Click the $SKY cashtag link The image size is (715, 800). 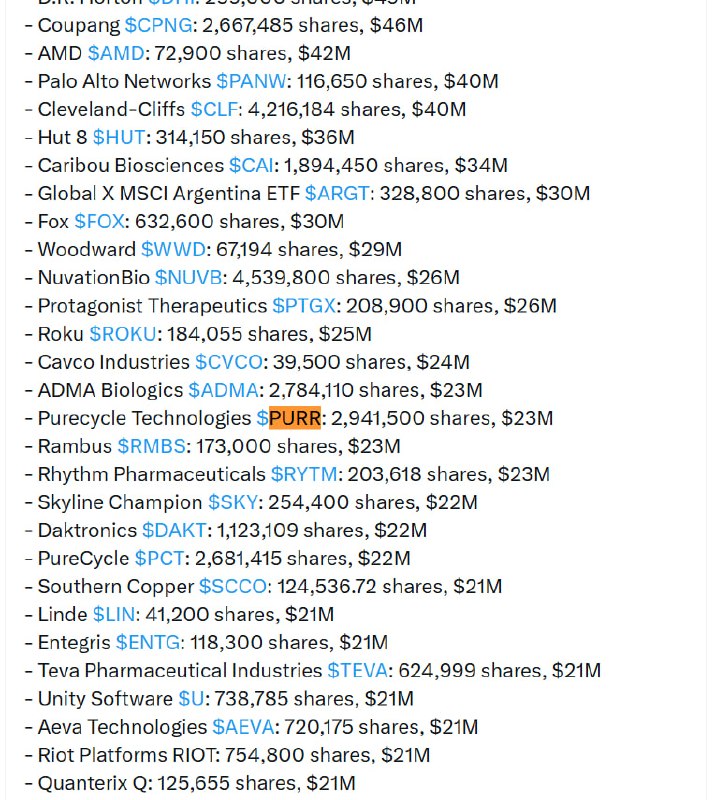pyautogui.click(x=233, y=503)
